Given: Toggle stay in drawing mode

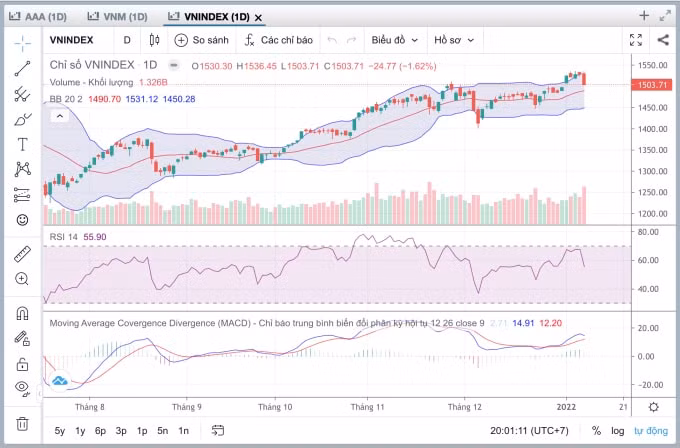Looking at the screenshot, I should [x=22, y=338].
